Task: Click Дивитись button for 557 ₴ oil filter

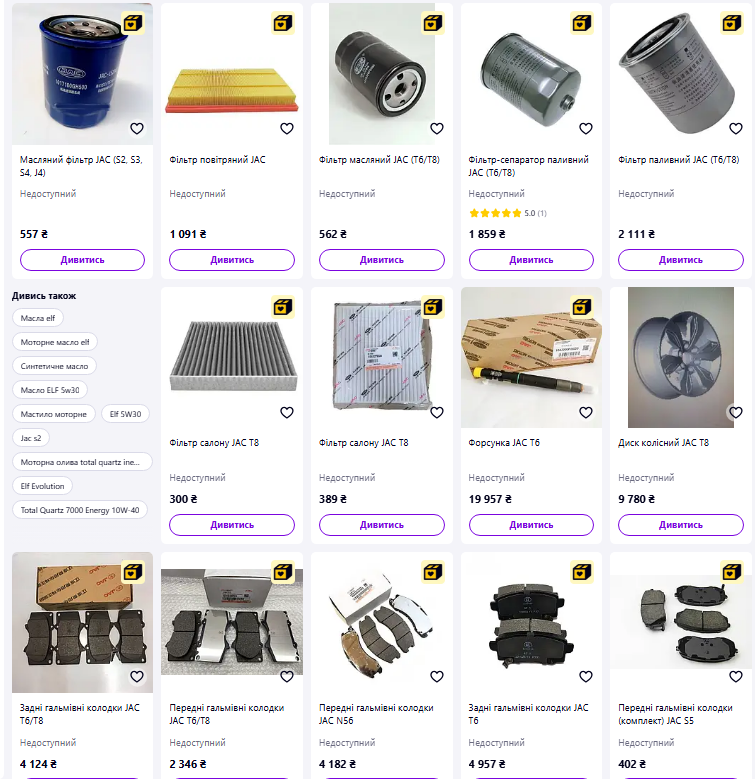Action: [x=82, y=260]
